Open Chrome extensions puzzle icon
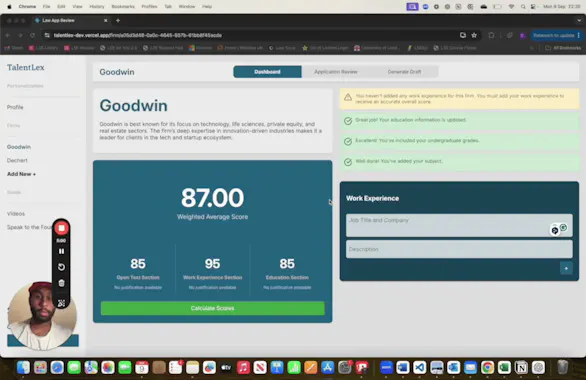Screen dimensions: 586x380 [491, 35]
